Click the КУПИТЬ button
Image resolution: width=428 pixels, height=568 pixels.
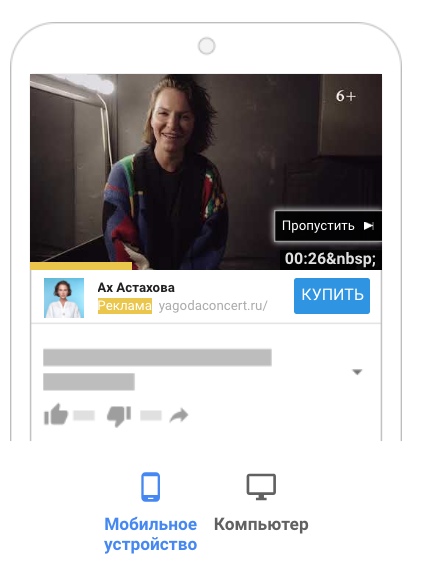click(x=332, y=296)
